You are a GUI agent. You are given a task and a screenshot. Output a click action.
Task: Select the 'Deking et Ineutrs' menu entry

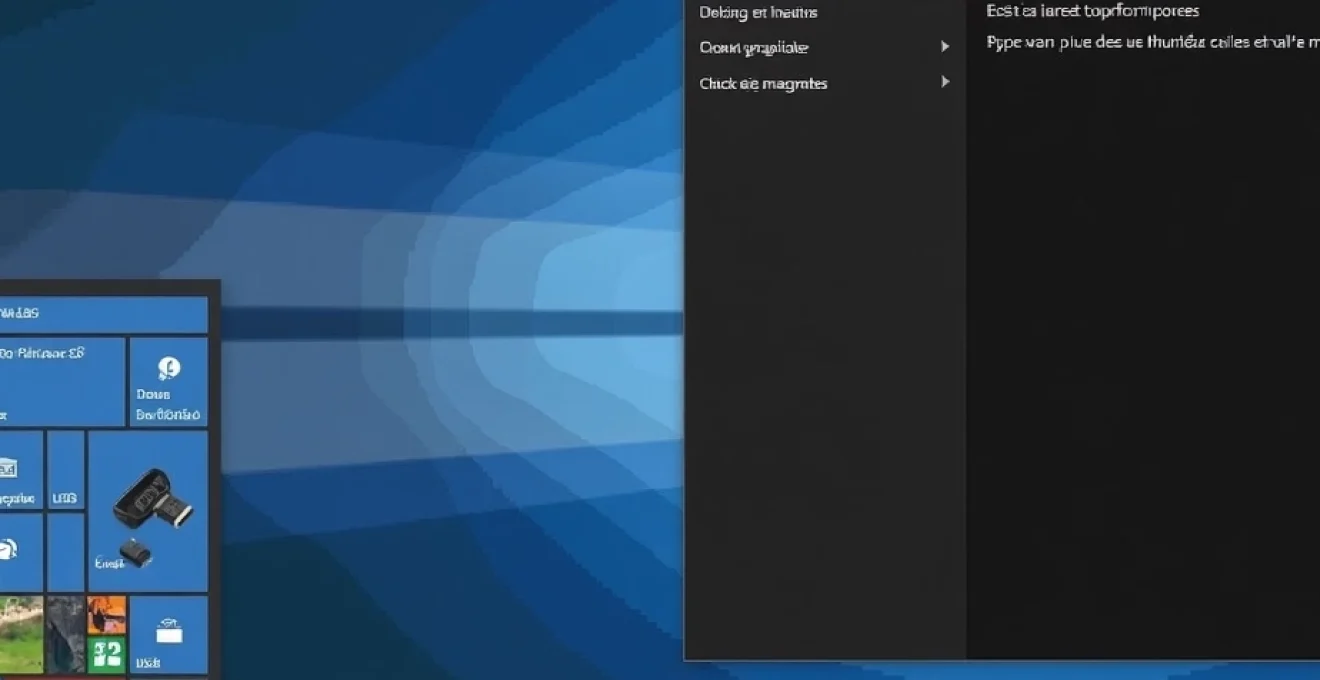pos(758,13)
